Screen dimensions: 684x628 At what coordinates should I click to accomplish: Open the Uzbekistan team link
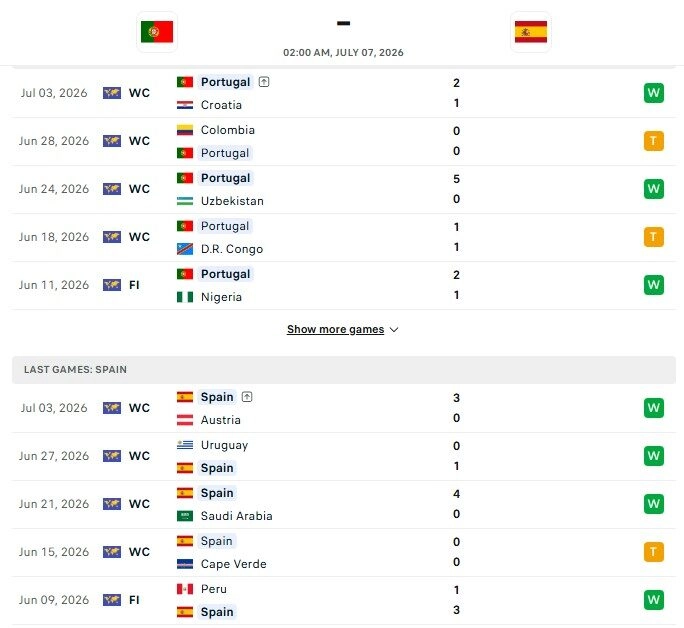click(x=232, y=201)
